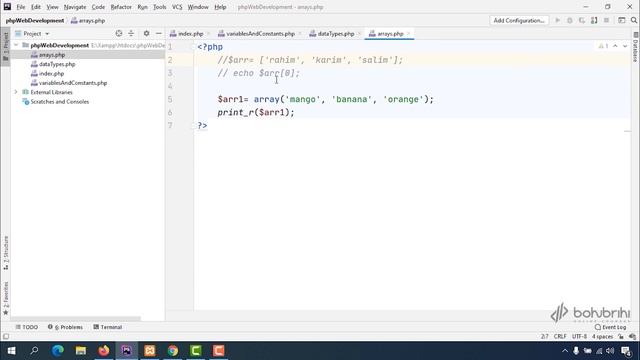
Task: Open the line separator CRLF selector
Action: click(560, 337)
